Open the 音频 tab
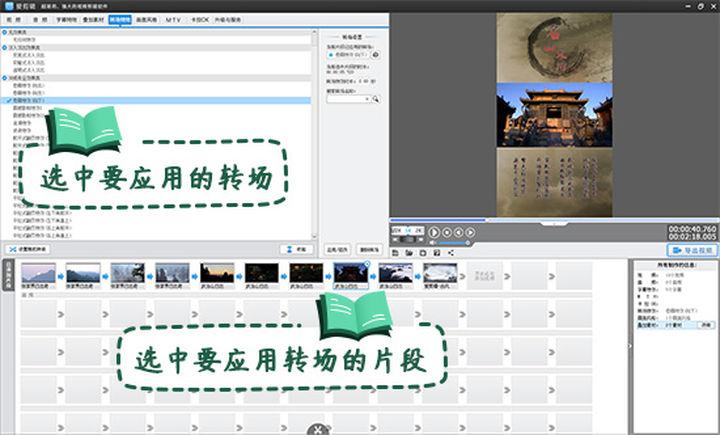Screen dimensions: 720x435 point(40,20)
